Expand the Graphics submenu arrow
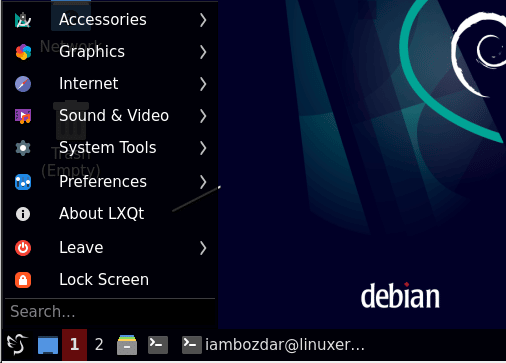506x363 pixels. pyautogui.click(x=203, y=52)
